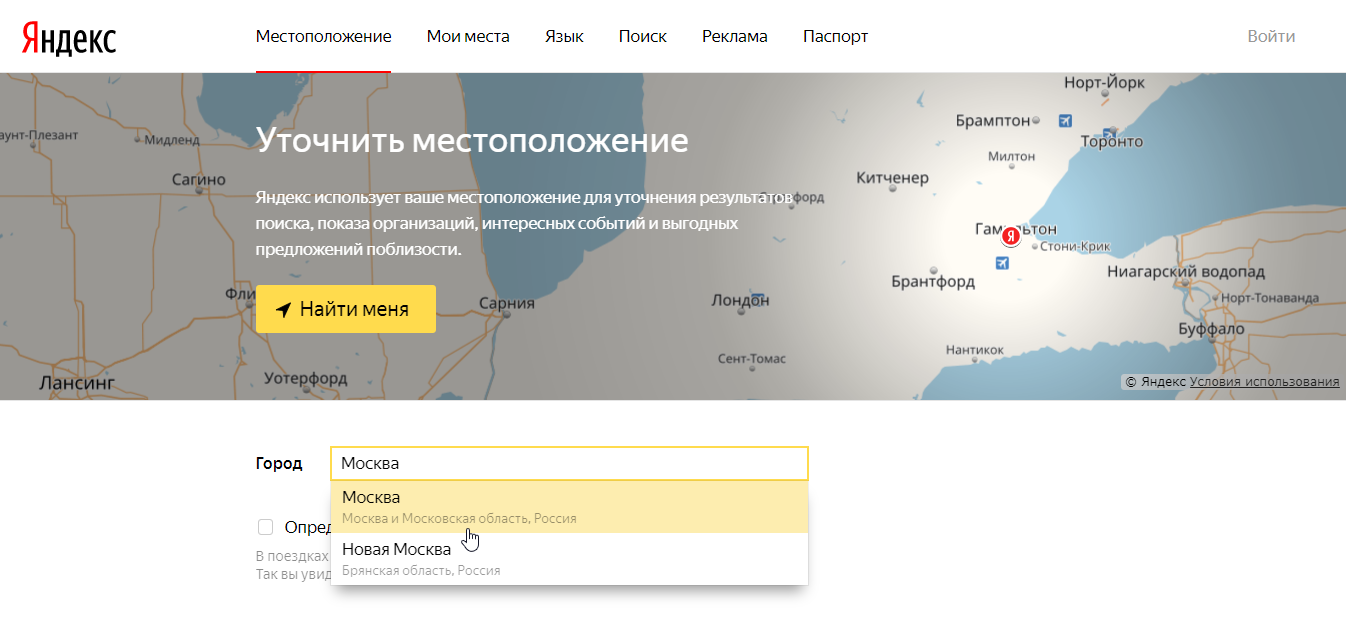Click the Брамптон city label

(x=993, y=120)
